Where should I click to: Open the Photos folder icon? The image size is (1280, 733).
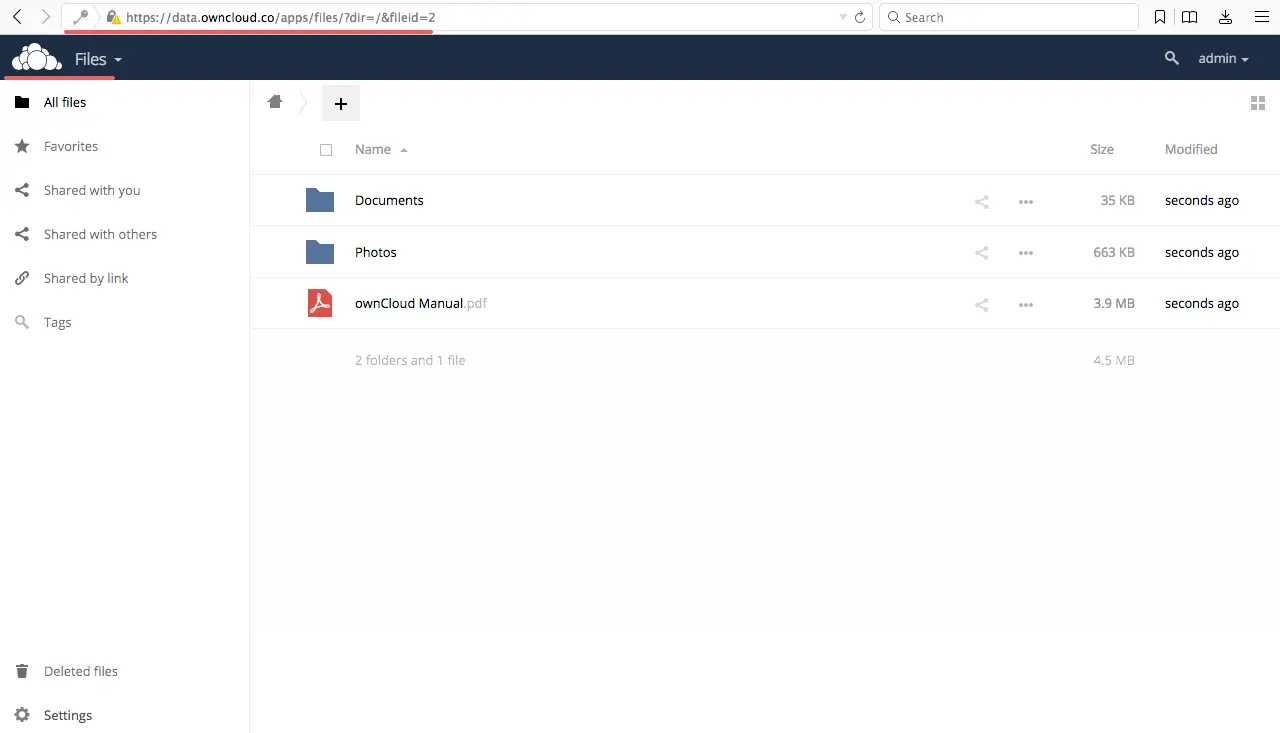tap(320, 252)
